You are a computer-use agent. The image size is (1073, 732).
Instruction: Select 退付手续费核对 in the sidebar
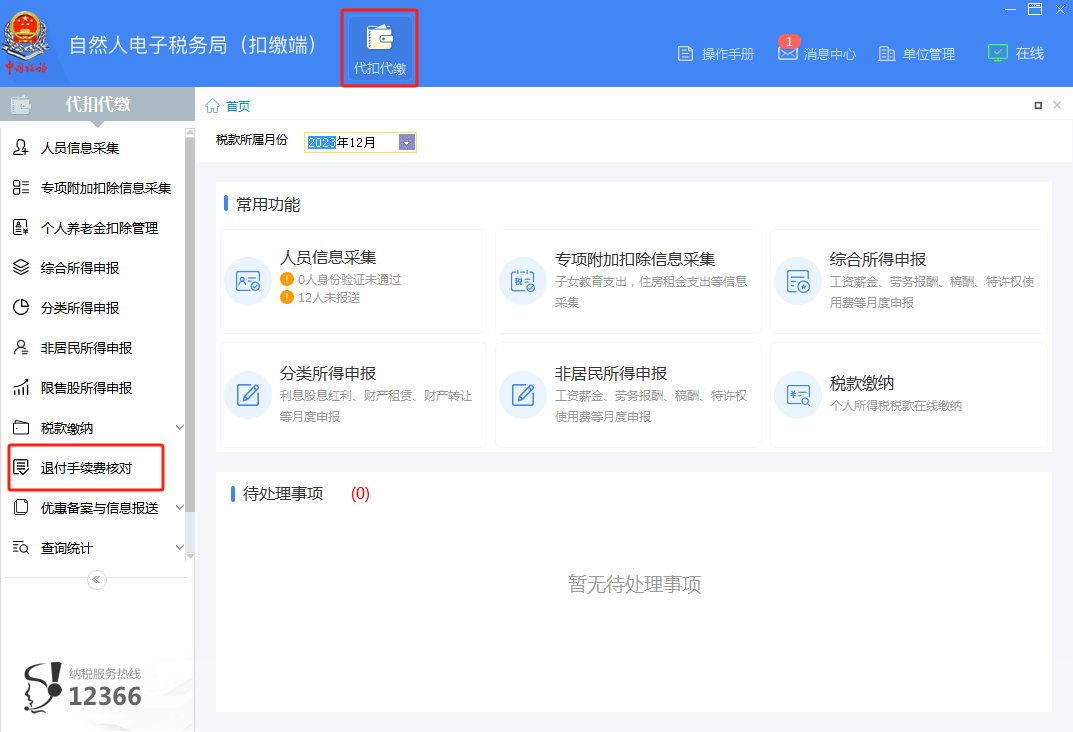point(86,468)
